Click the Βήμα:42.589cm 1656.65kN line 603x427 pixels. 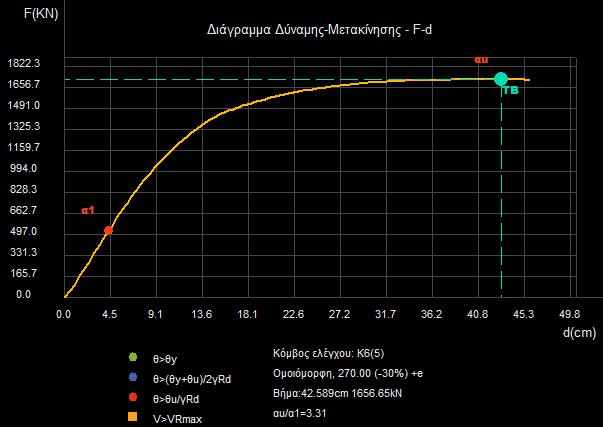[338, 393]
